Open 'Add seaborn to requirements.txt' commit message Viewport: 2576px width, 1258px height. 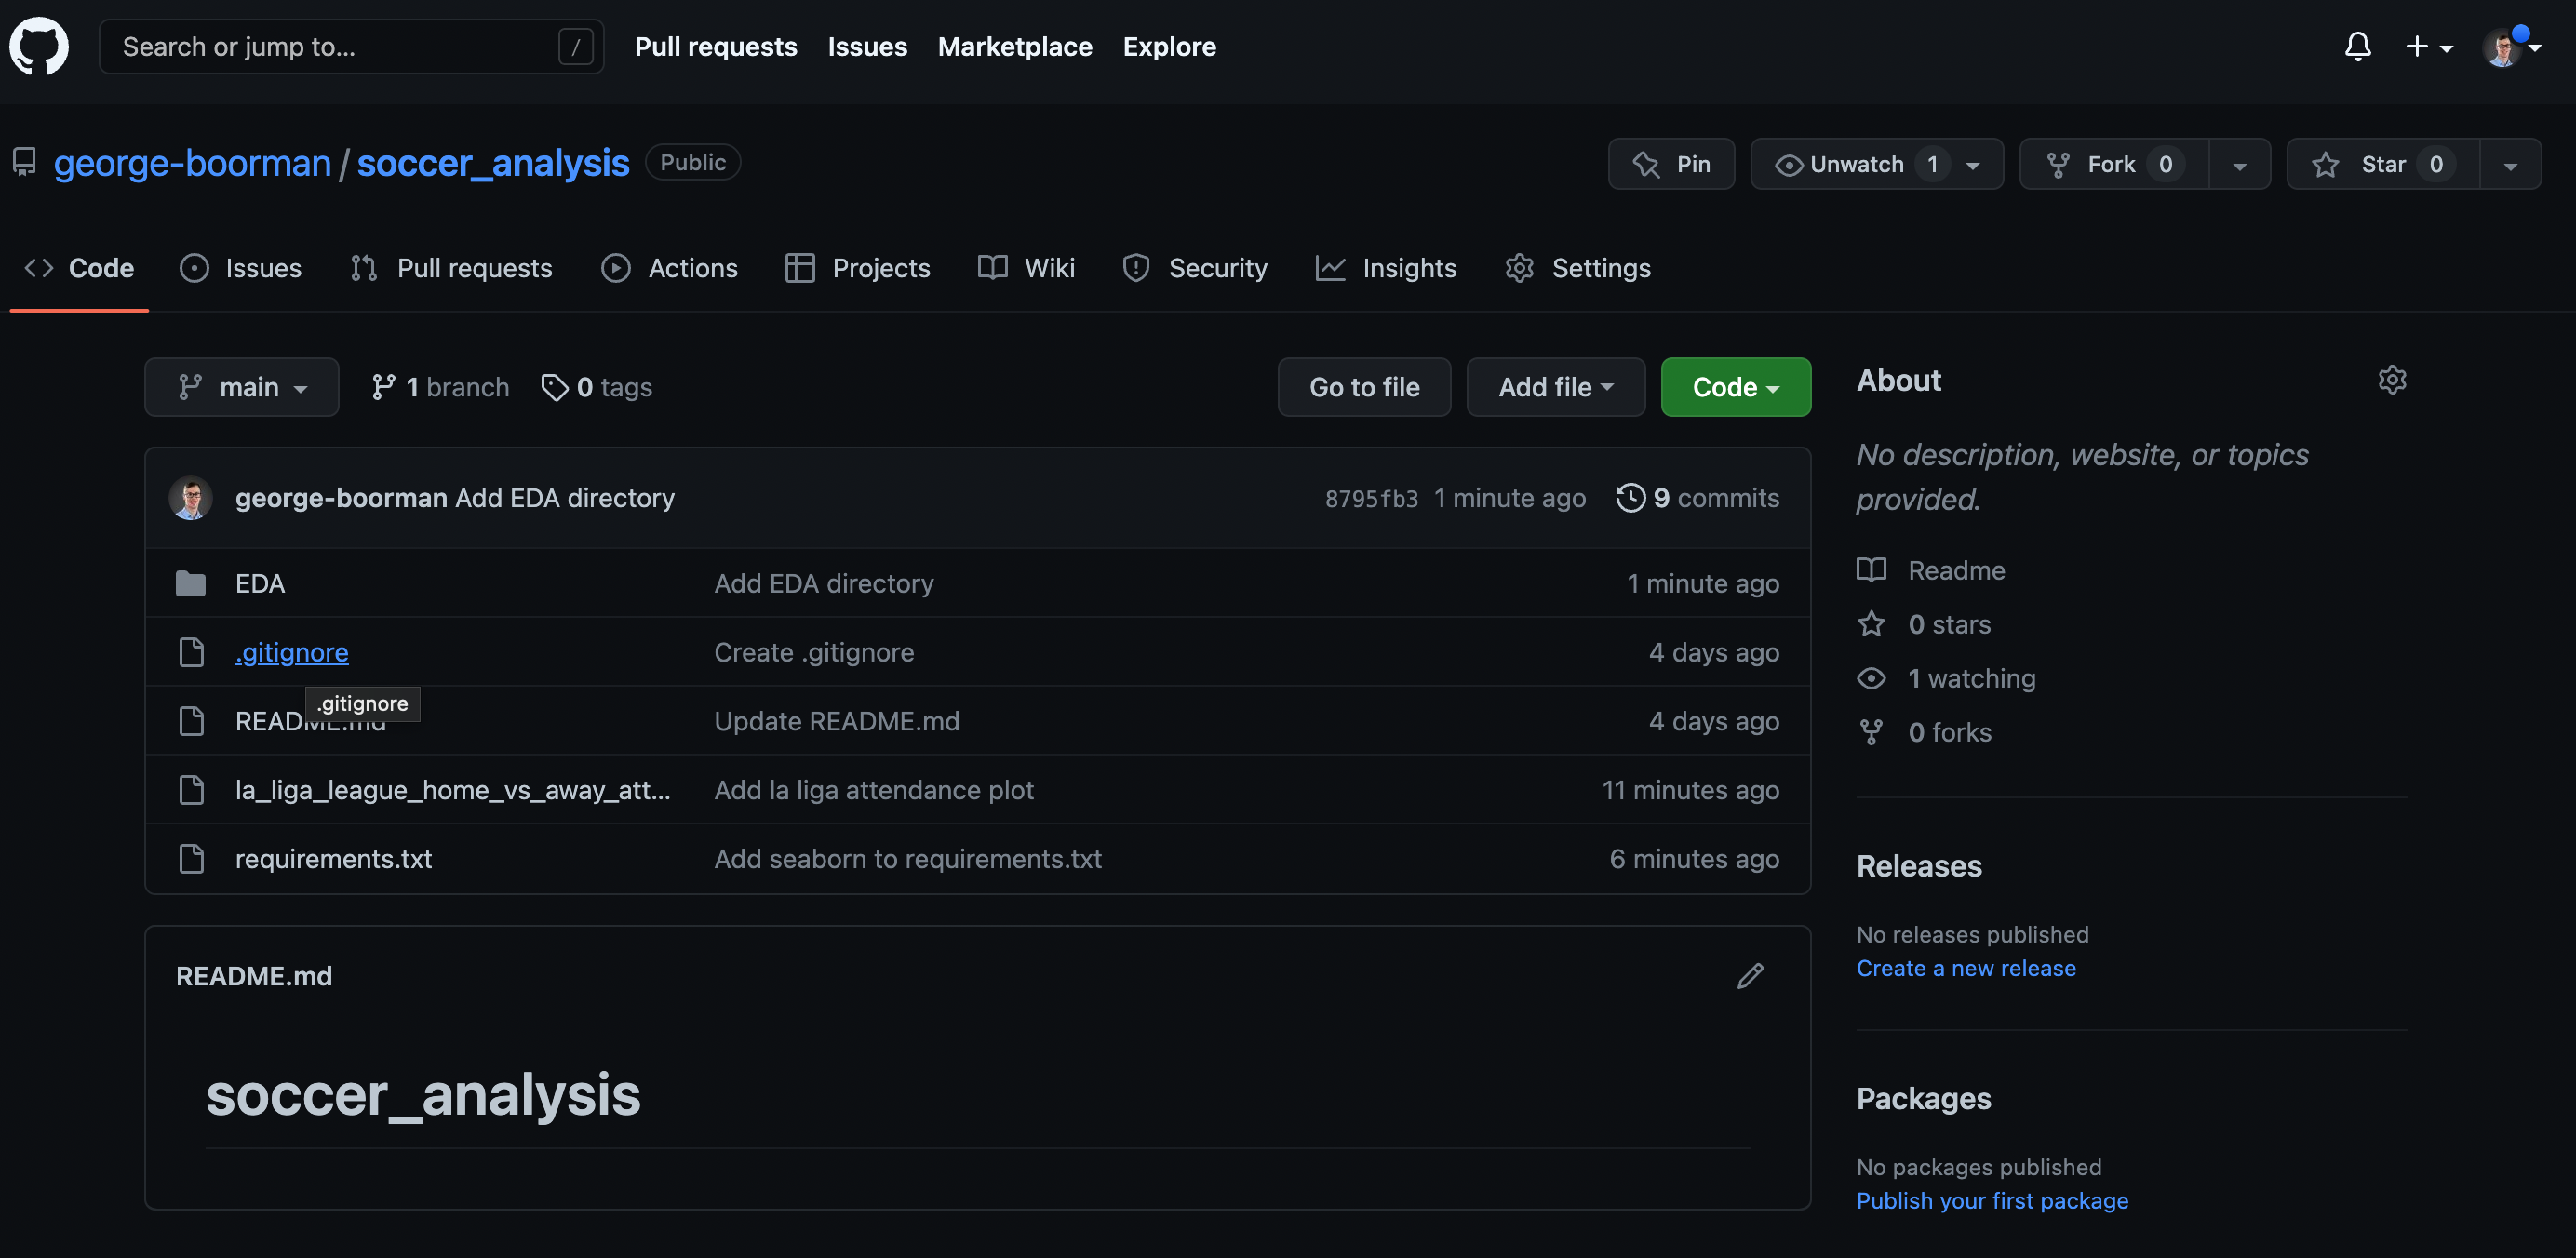click(908, 858)
